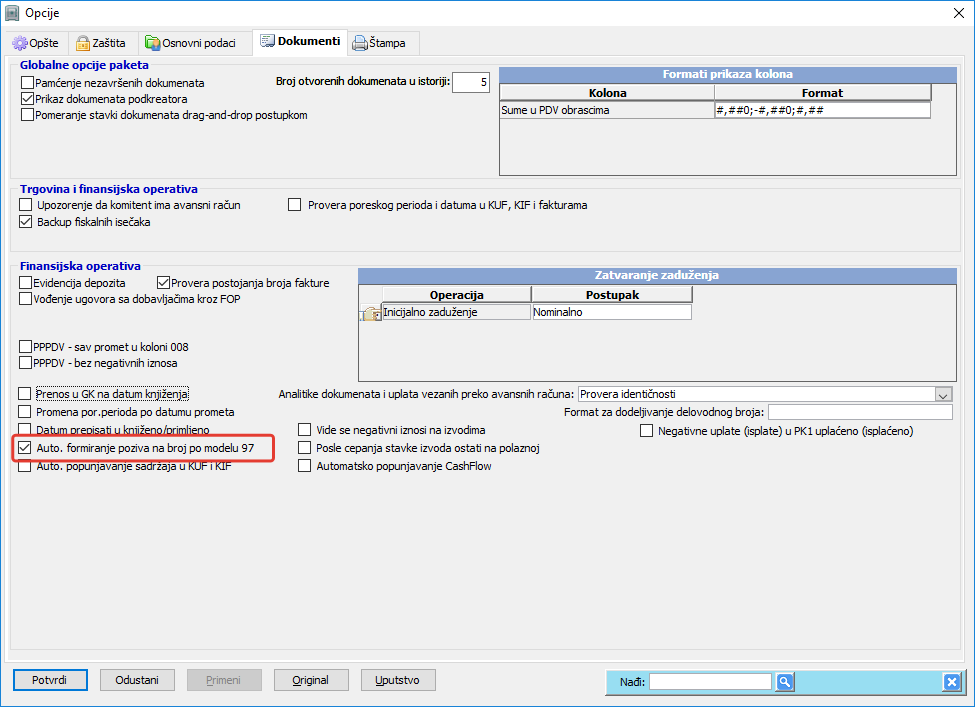
Task: Click the Odustani button
Action: 137,680
